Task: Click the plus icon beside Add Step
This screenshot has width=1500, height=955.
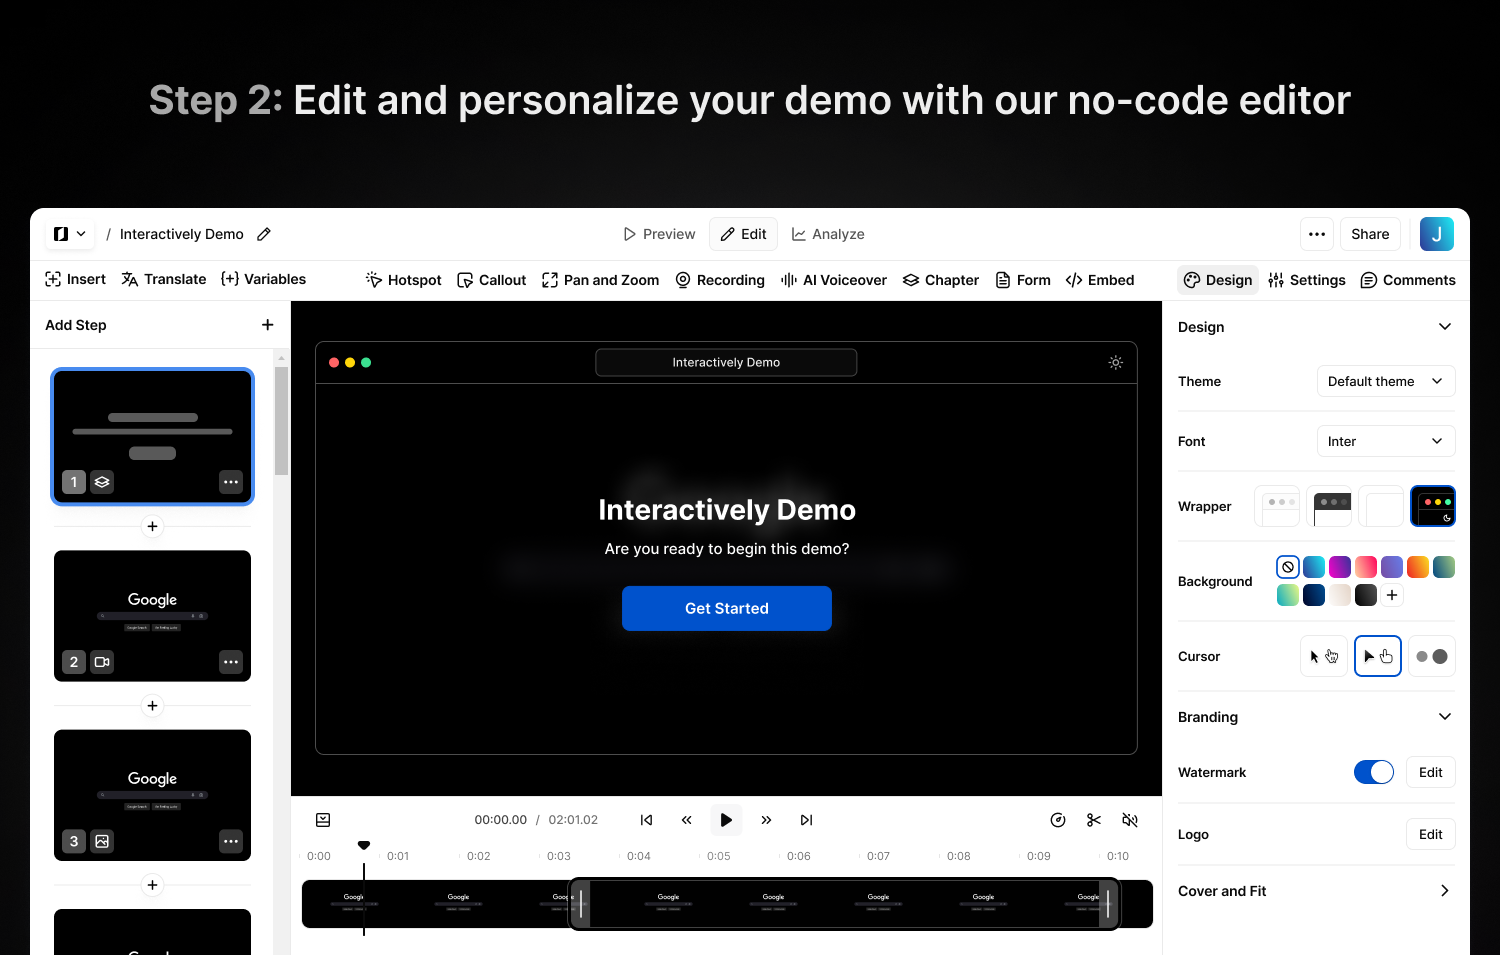Action: pyautogui.click(x=267, y=325)
